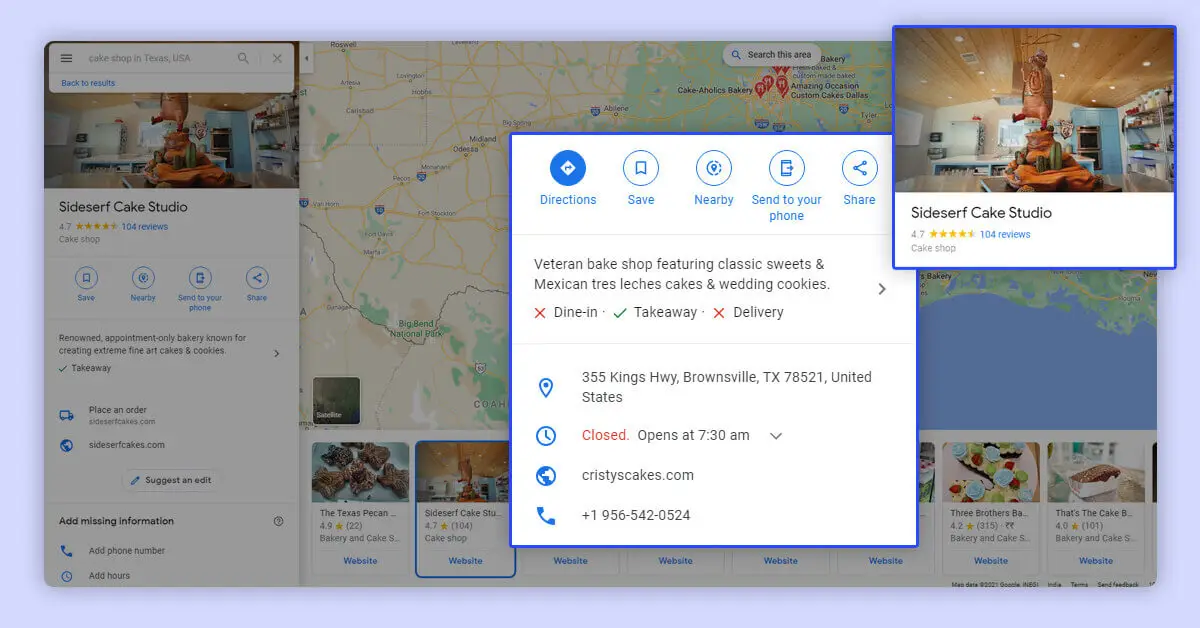Click the Cake-Aholics Bakery map label

(x=715, y=90)
